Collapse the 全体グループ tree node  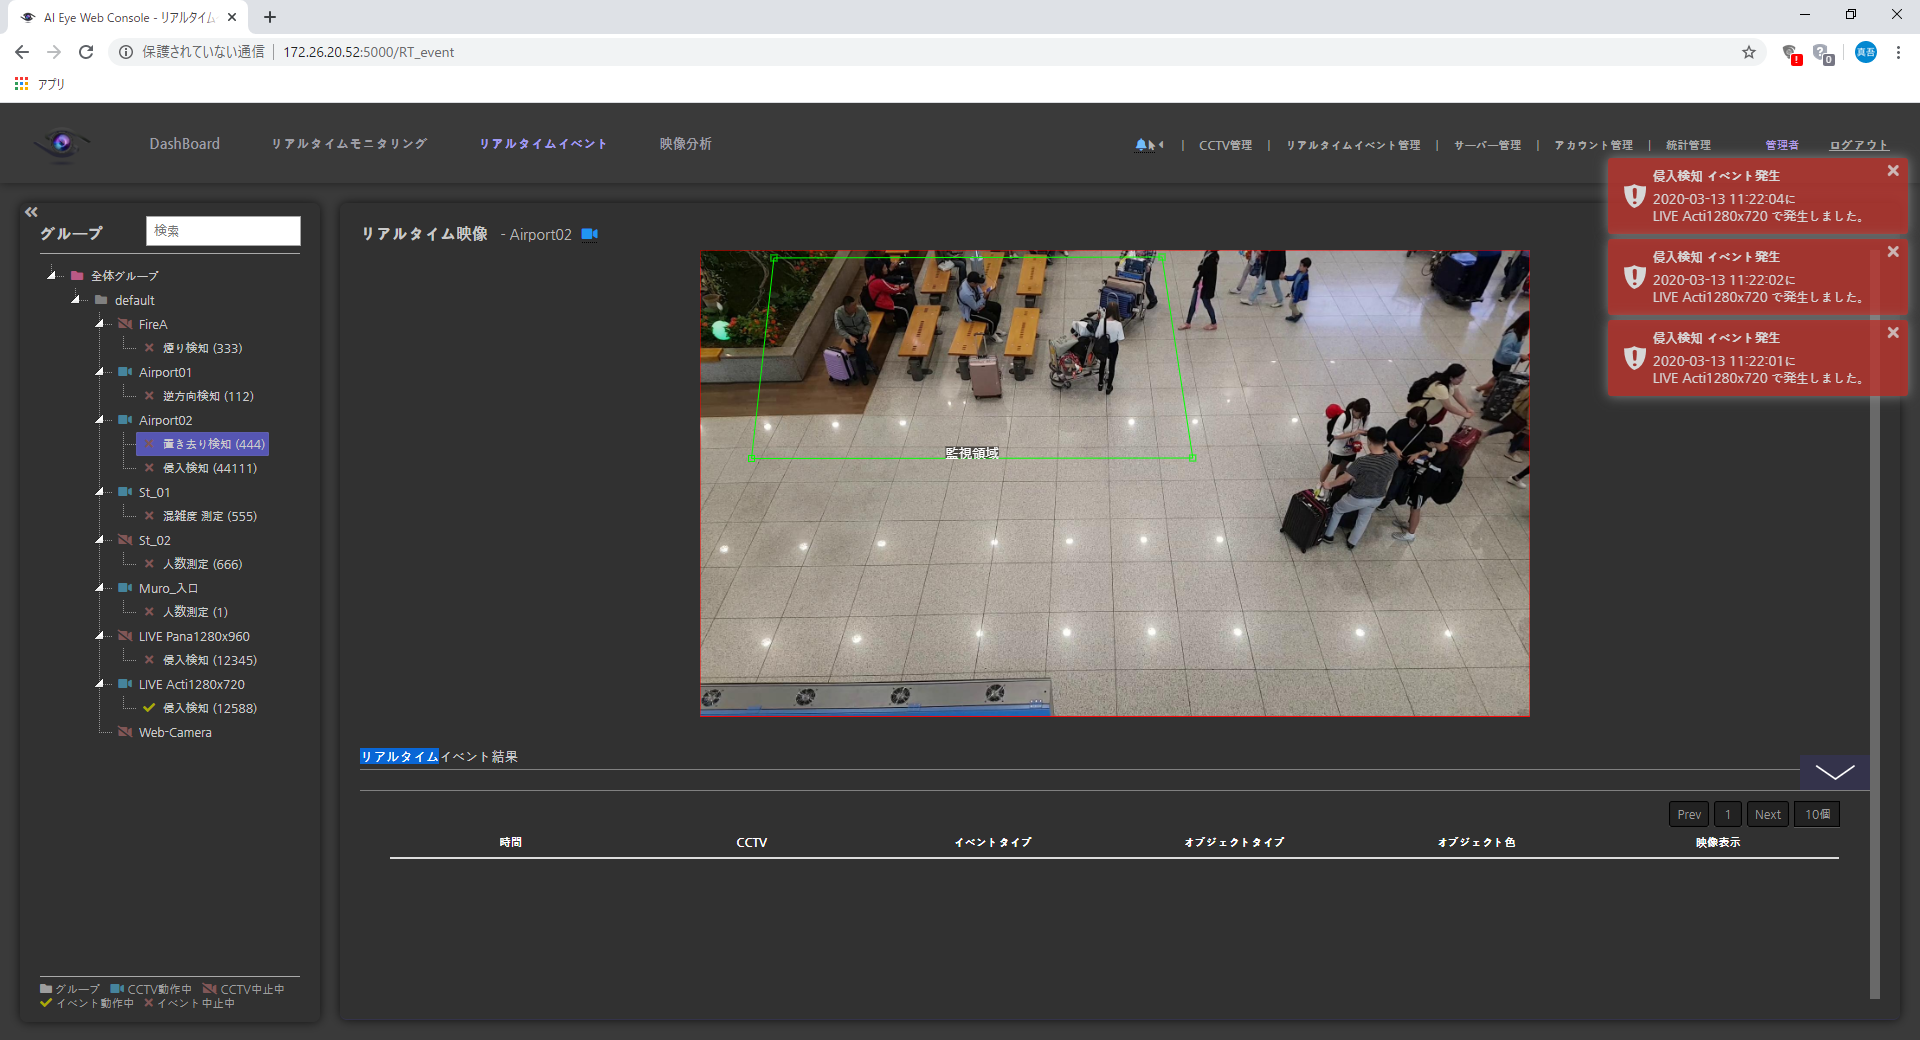point(51,275)
